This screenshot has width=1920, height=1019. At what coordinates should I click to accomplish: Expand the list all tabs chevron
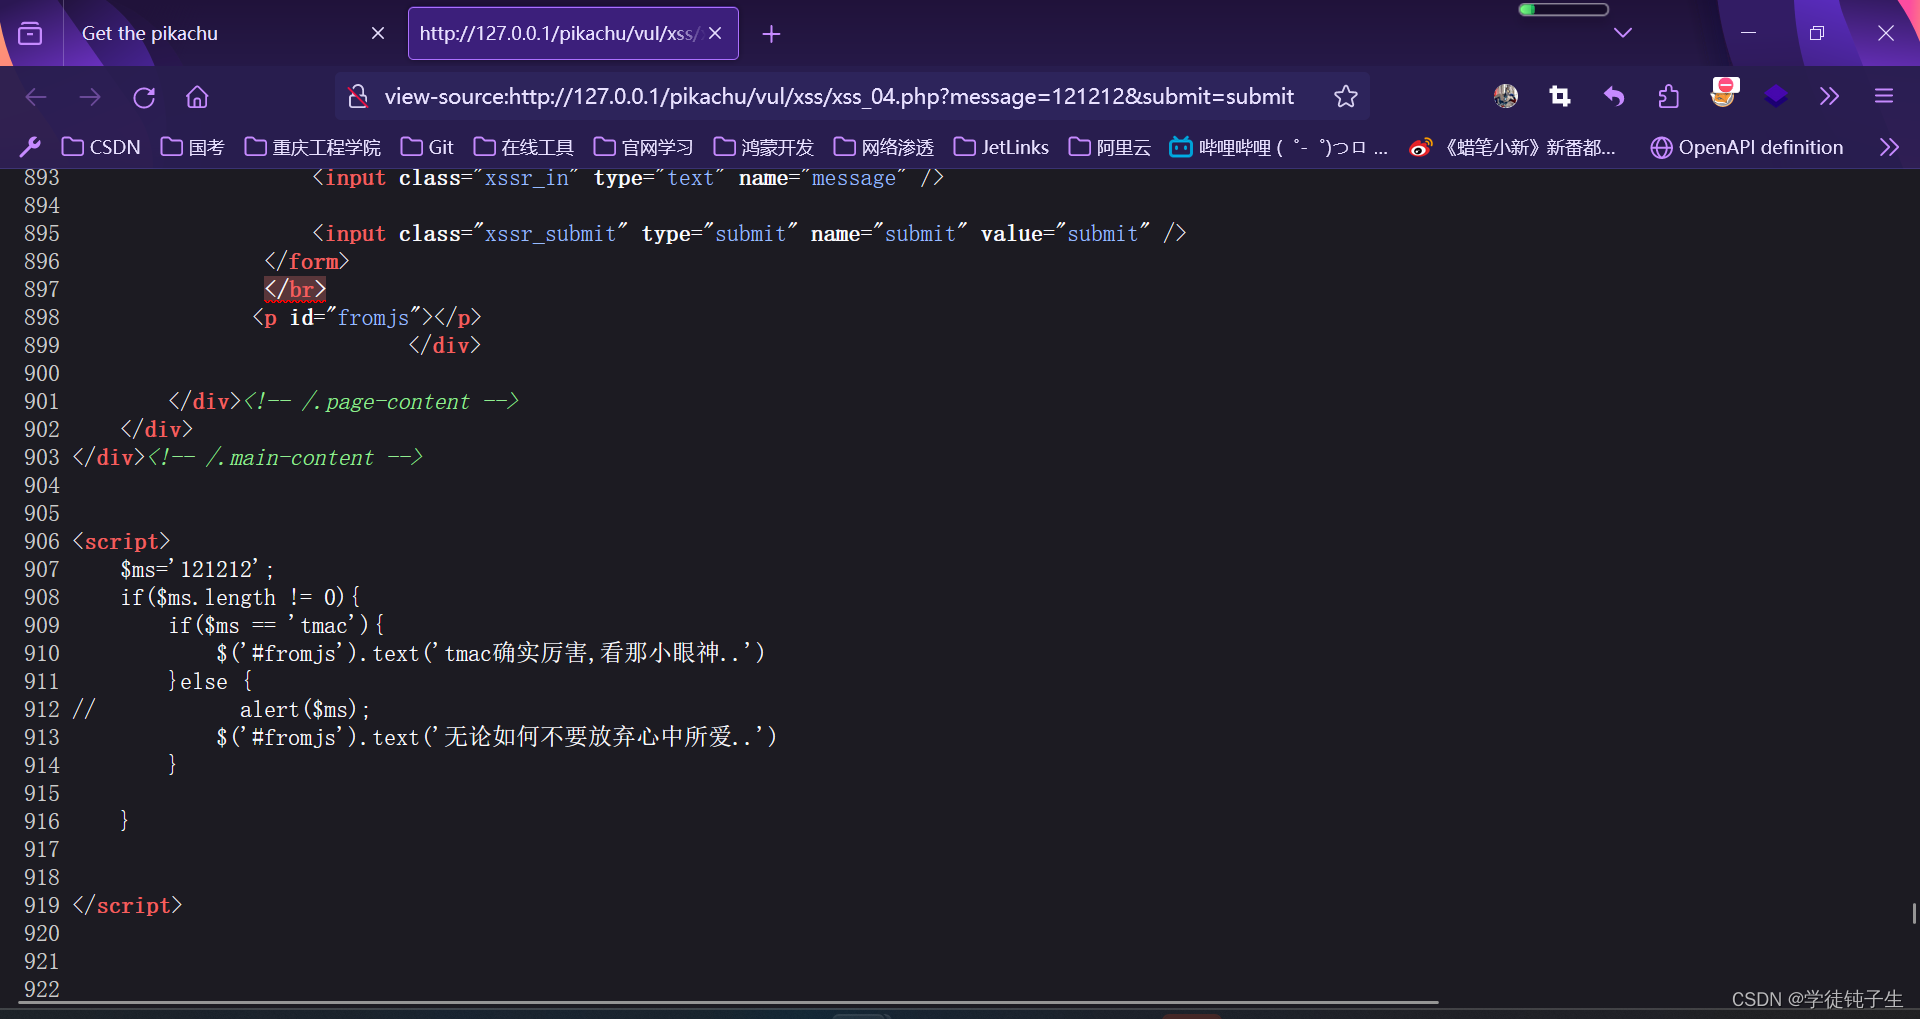(x=1623, y=33)
